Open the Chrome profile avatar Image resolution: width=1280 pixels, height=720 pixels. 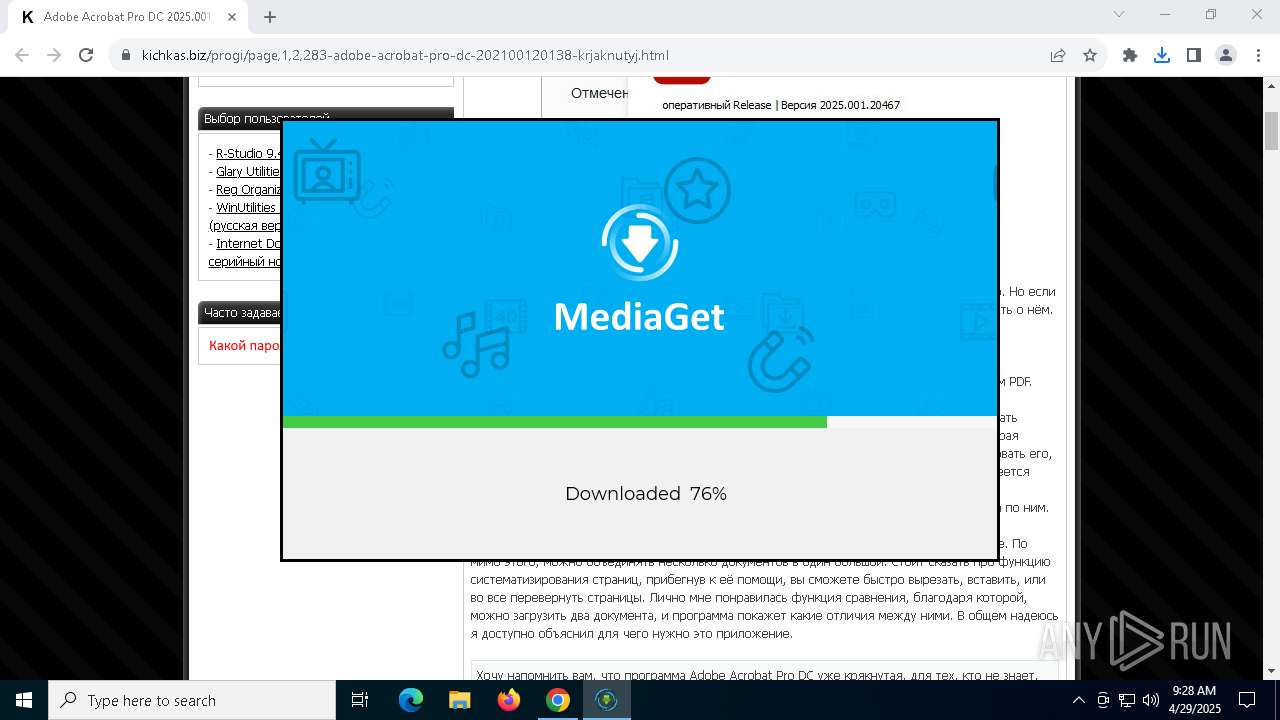[x=1226, y=55]
